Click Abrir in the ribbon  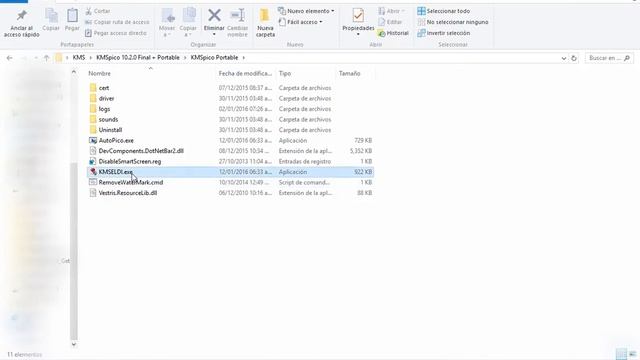tap(391, 11)
